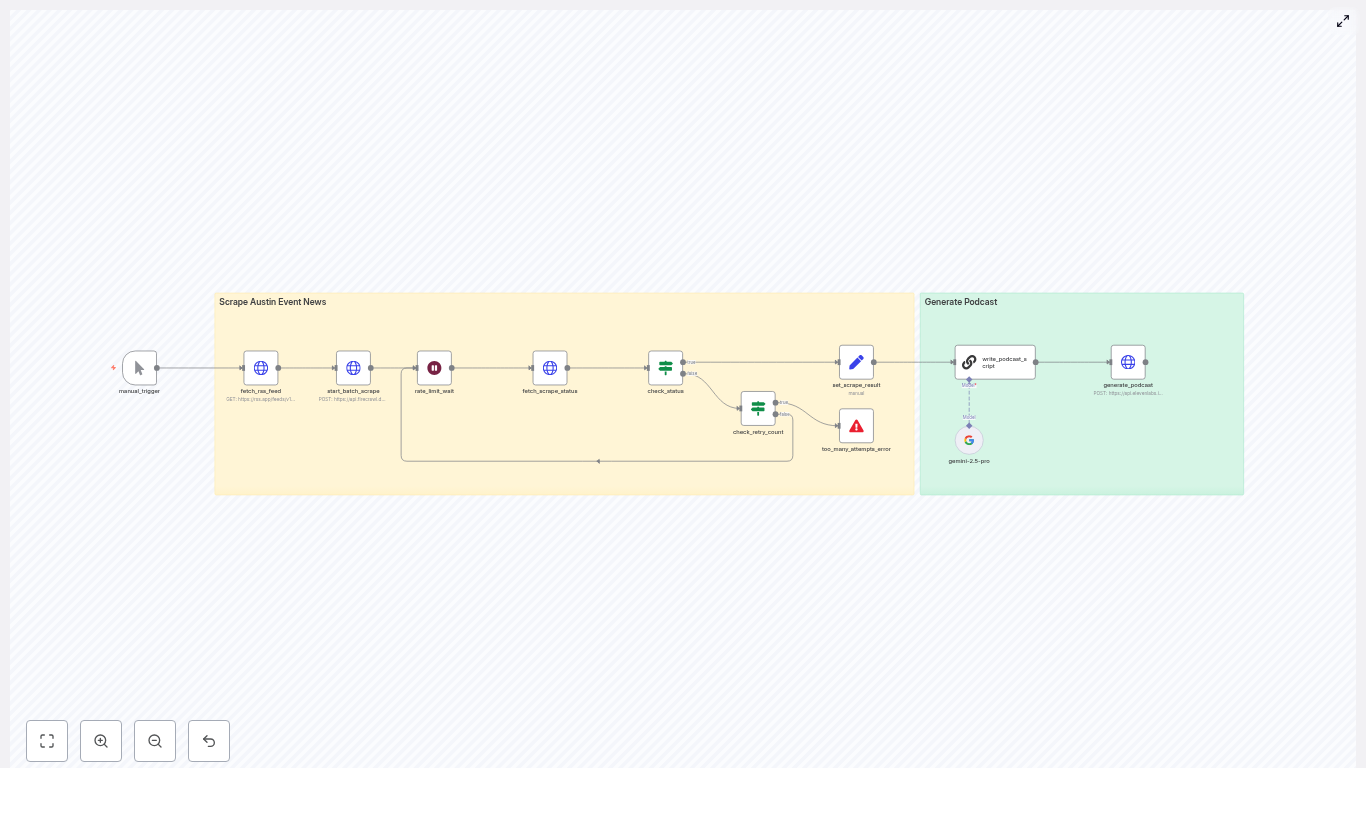Screen dimensions: 1366x814
Task: Expand the workflow to fullscreen
Action: tap(1343, 21)
